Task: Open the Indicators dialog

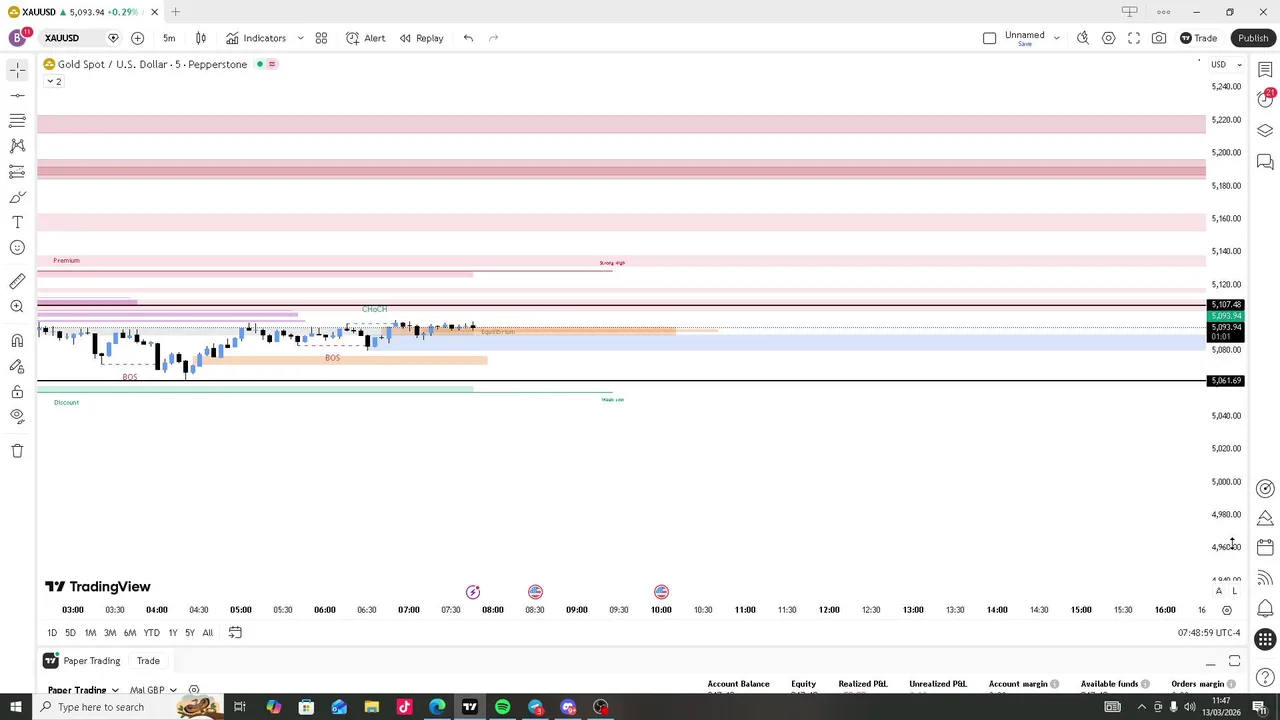Action: tap(256, 38)
